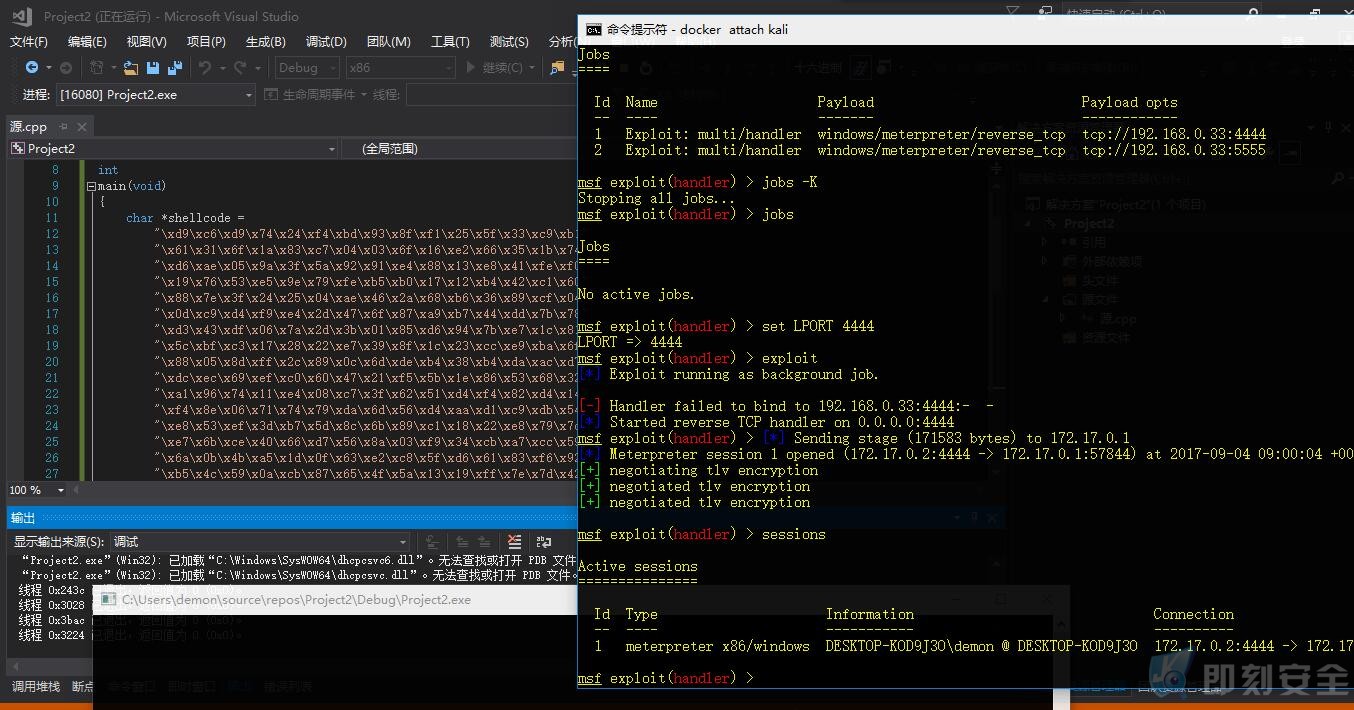Close the 源.cpp editor tab
1354x710 pixels.
point(83,126)
